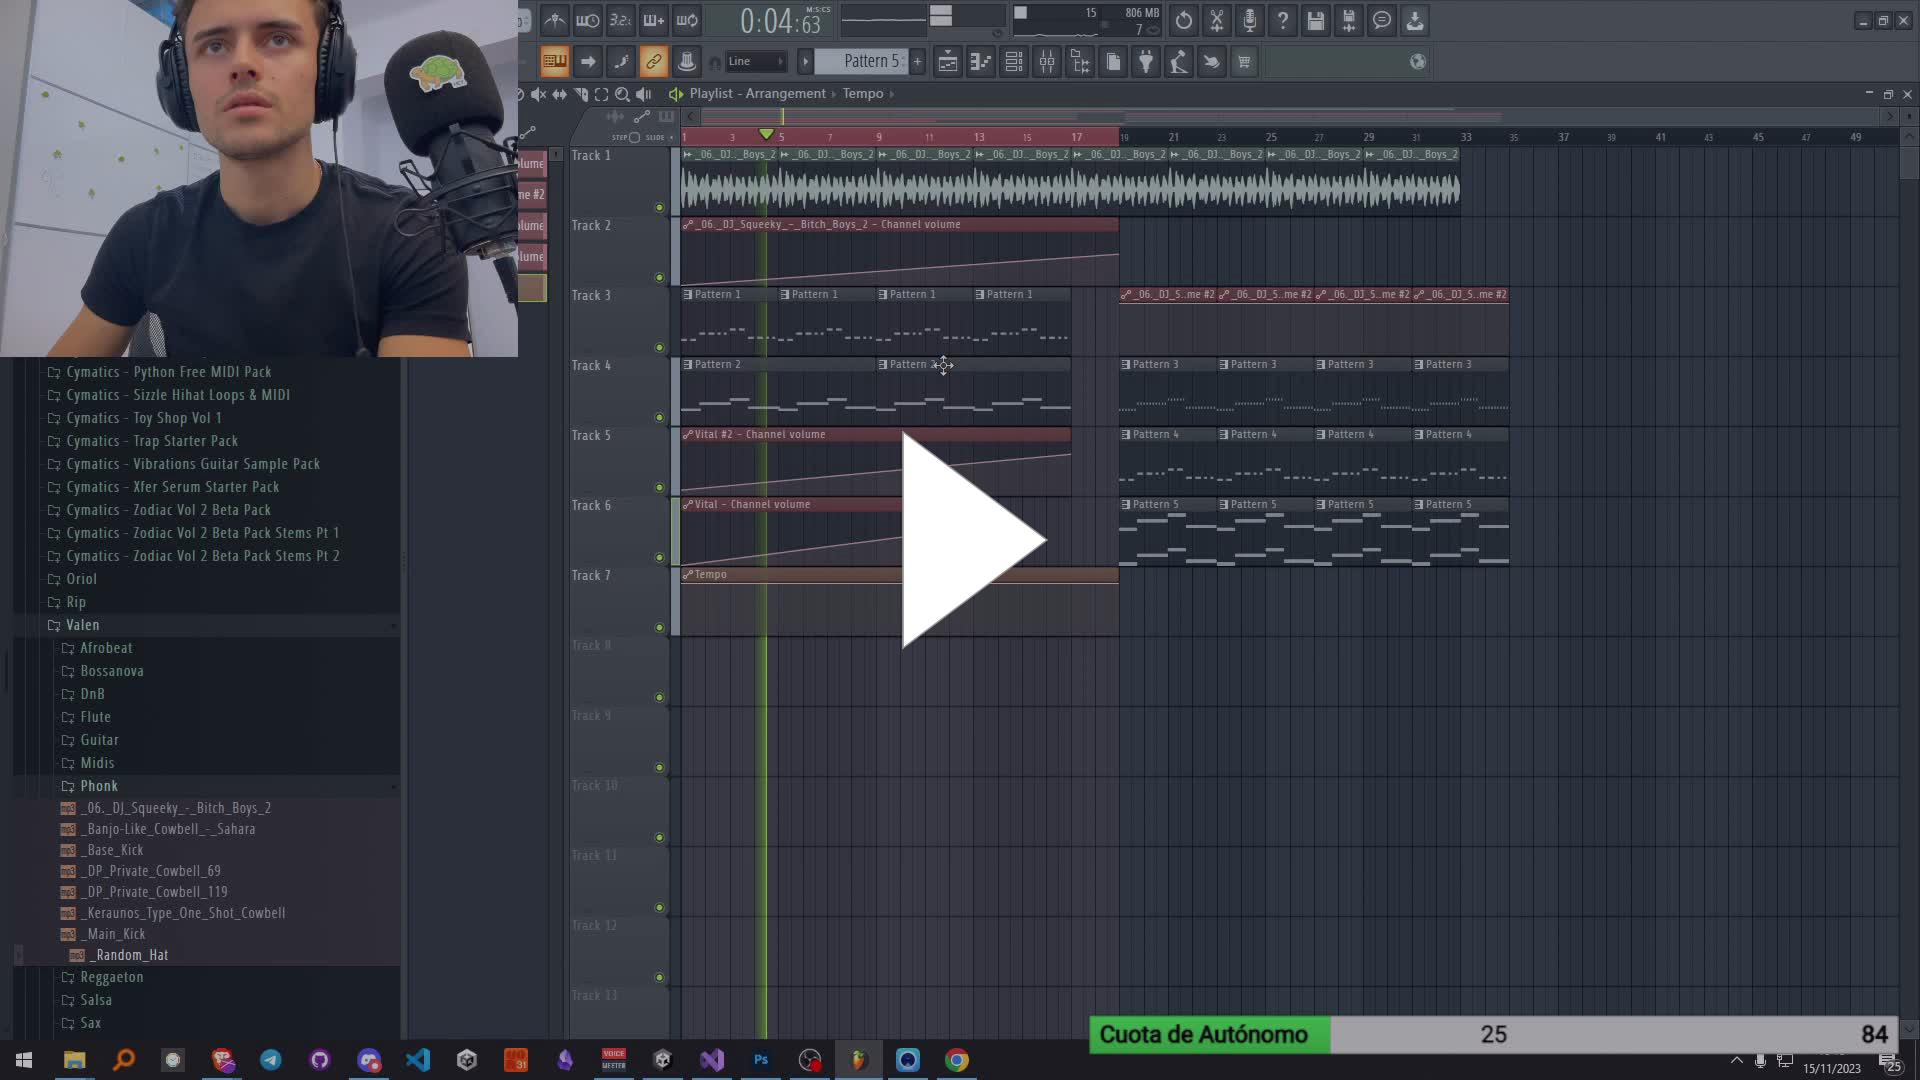The width and height of the screenshot is (1920, 1080).
Task: Click the one-click audio recording microphone
Action: click(x=1250, y=20)
